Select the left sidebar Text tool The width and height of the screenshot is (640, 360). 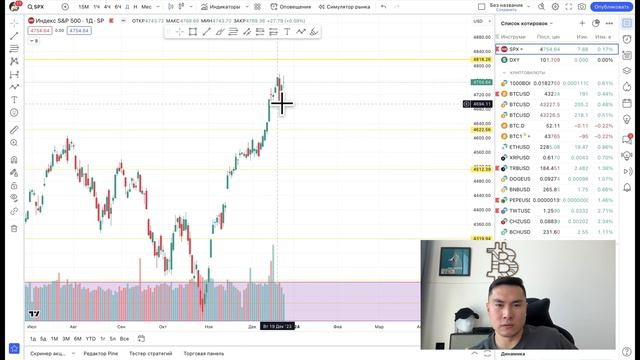click(x=14, y=100)
